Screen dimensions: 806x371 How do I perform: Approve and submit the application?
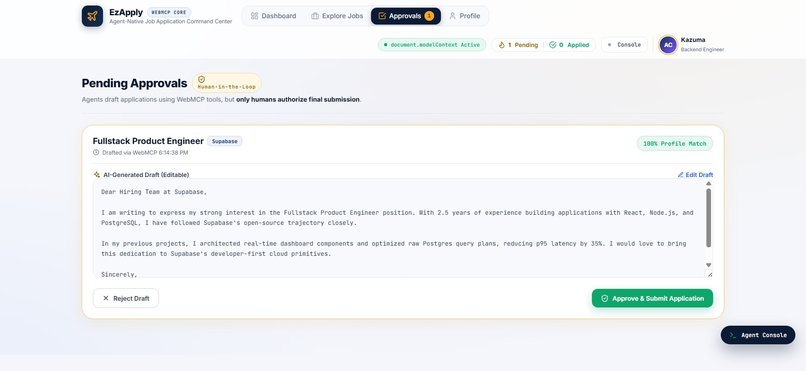point(652,298)
